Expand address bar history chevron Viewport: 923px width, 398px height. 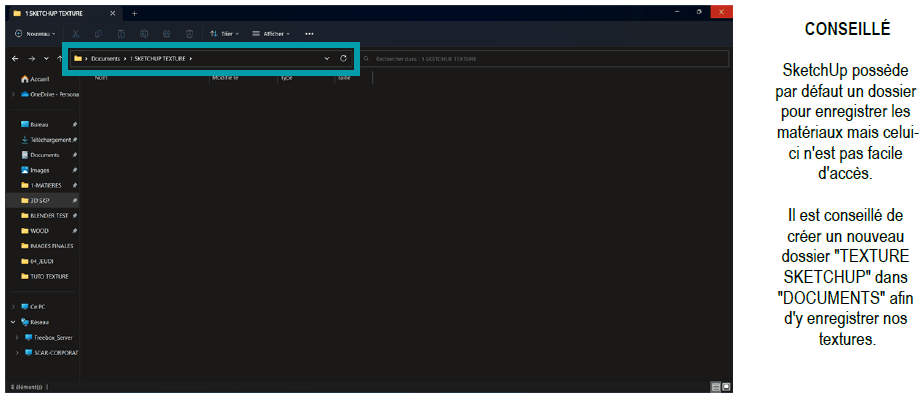click(x=327, y=59)
